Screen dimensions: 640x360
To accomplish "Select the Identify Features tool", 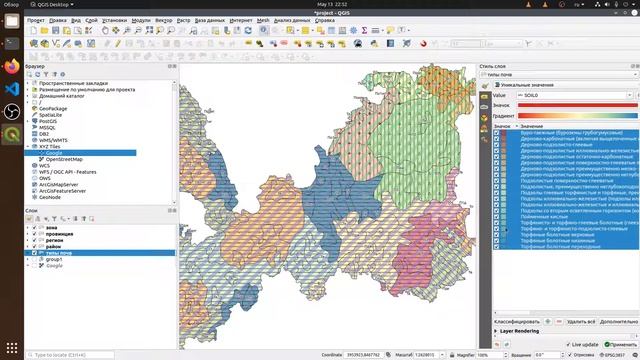I will (x=264, y=31).
